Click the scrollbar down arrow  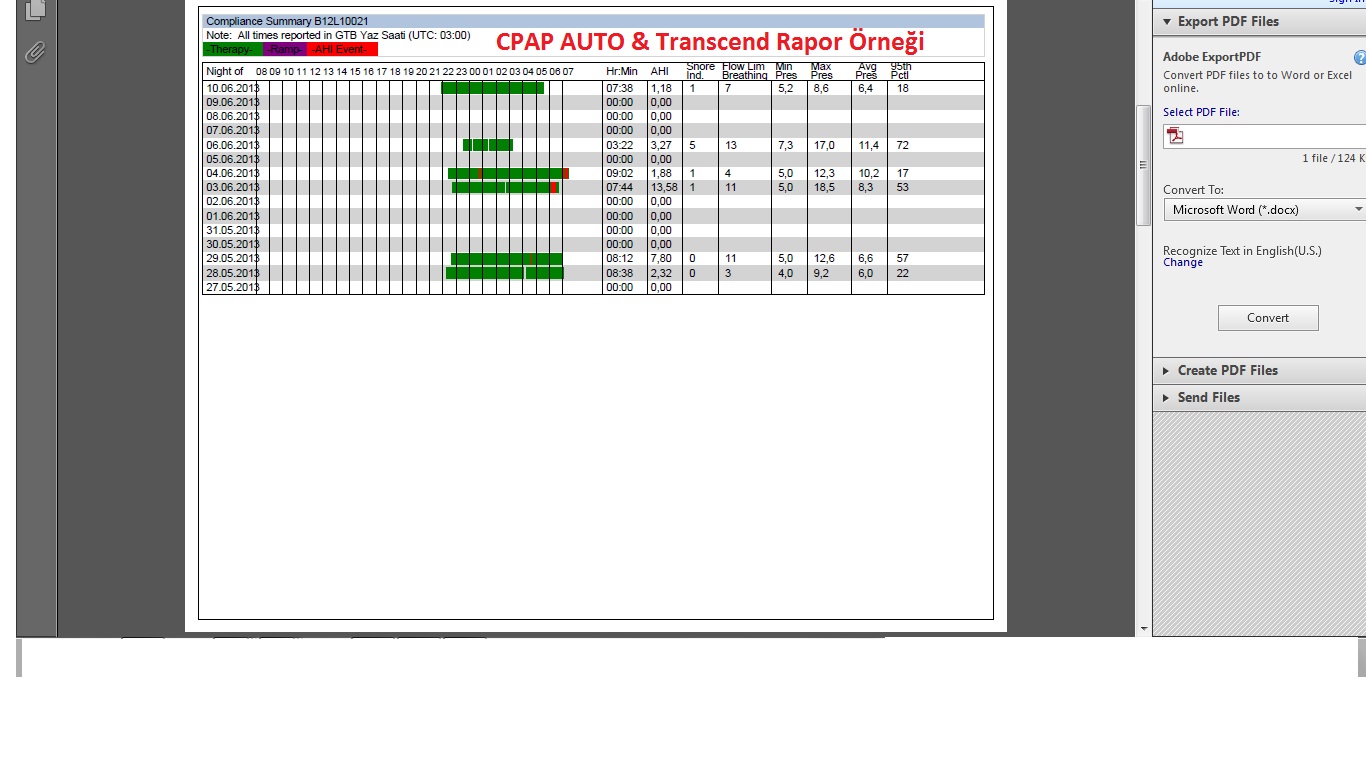1144,629
